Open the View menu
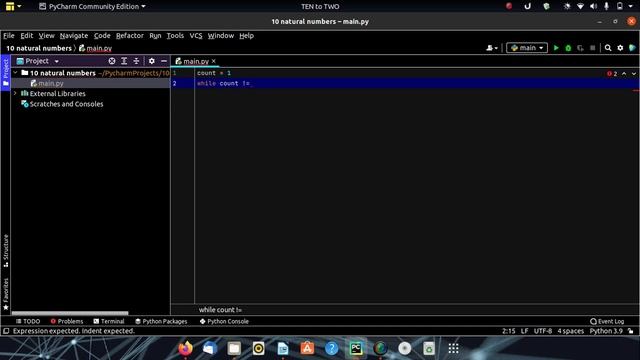This screenshot has width=640, height=360. [47, 36]
